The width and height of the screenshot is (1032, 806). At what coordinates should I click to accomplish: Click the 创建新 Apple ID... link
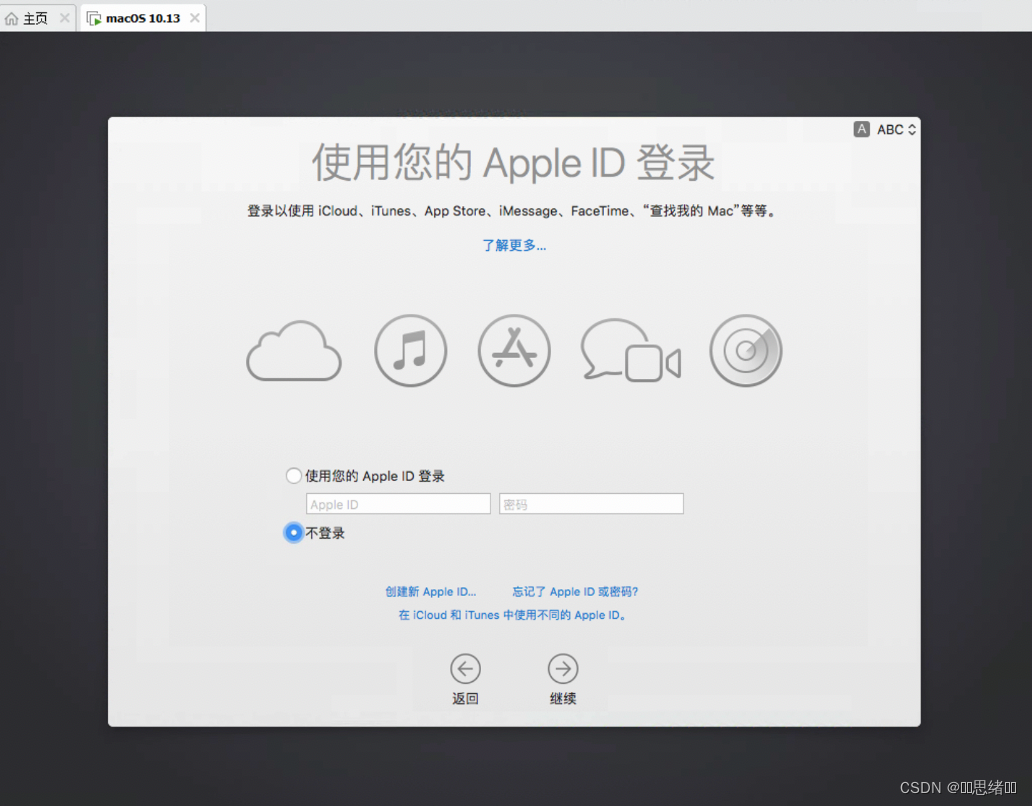point(430,592)
